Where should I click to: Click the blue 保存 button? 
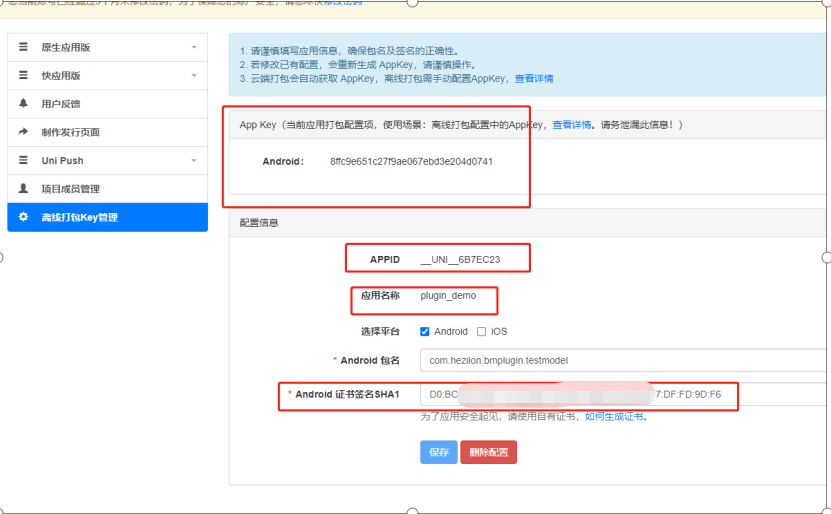click(x=439, y=452)
